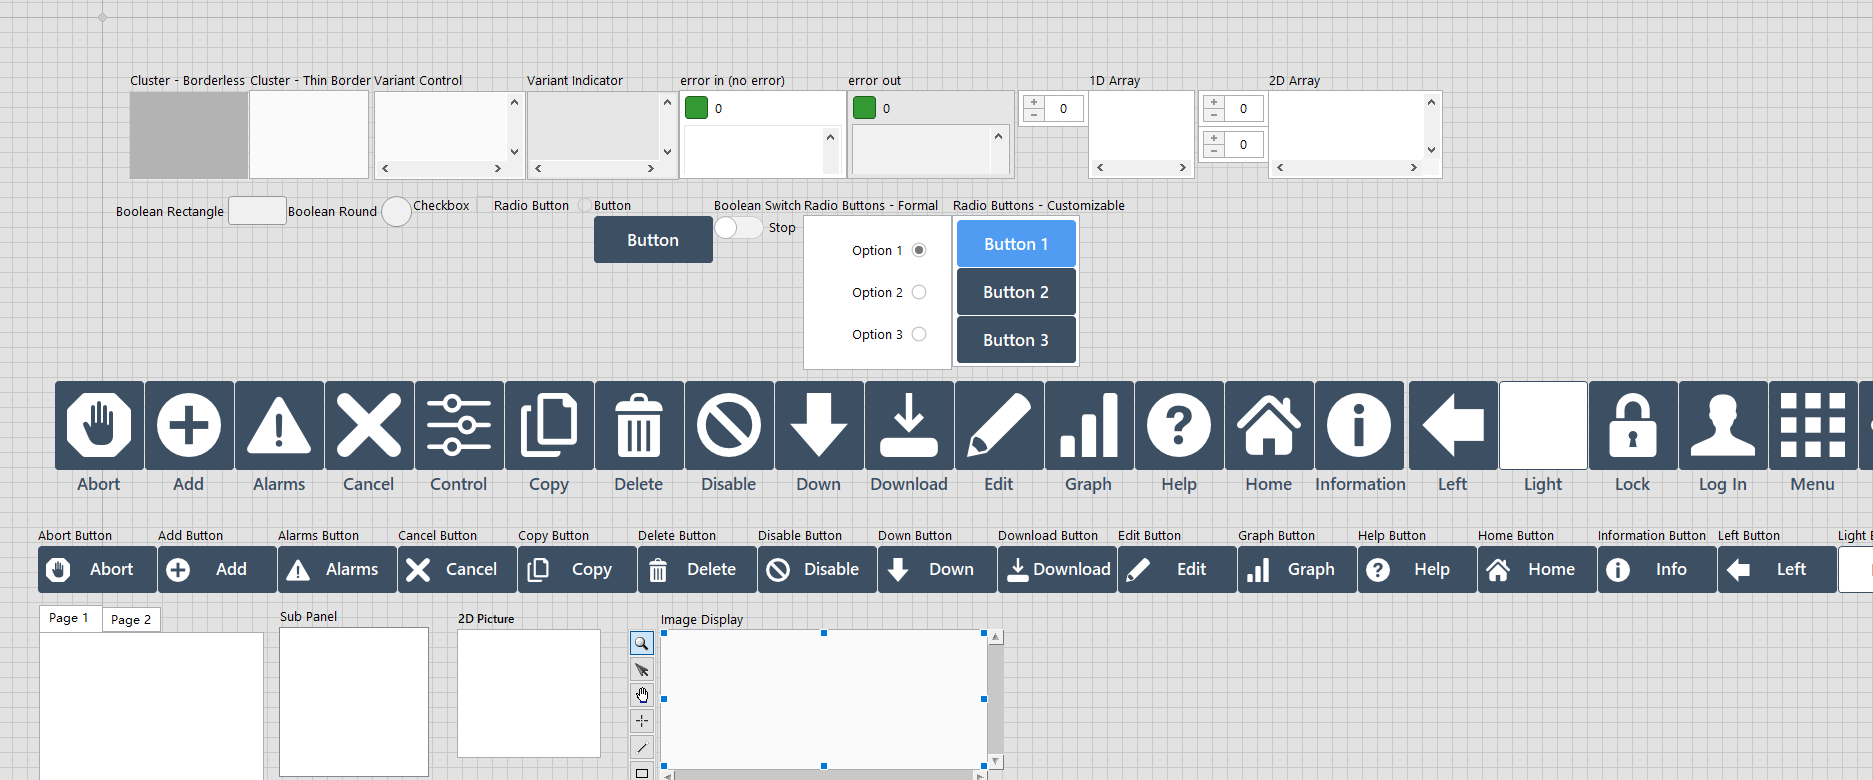Click the error out code field
The height and width of the screenshot is (780, 1873).
945,108
